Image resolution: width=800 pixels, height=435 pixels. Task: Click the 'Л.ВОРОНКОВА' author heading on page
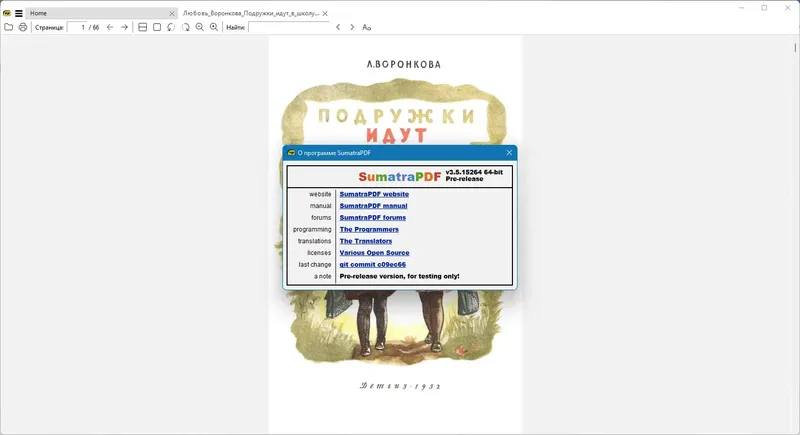[404, 64]
